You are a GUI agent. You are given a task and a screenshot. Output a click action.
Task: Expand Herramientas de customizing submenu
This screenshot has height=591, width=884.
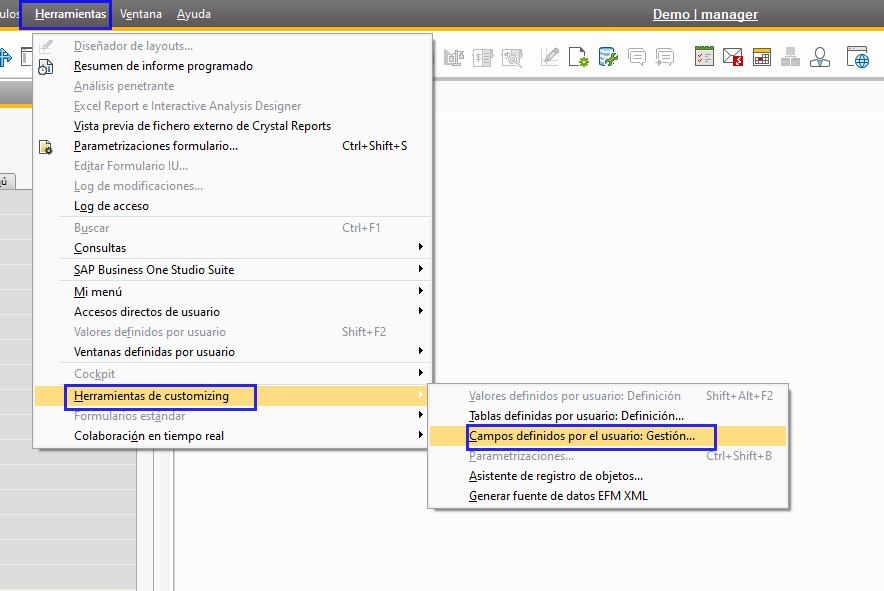click(421, 395)
